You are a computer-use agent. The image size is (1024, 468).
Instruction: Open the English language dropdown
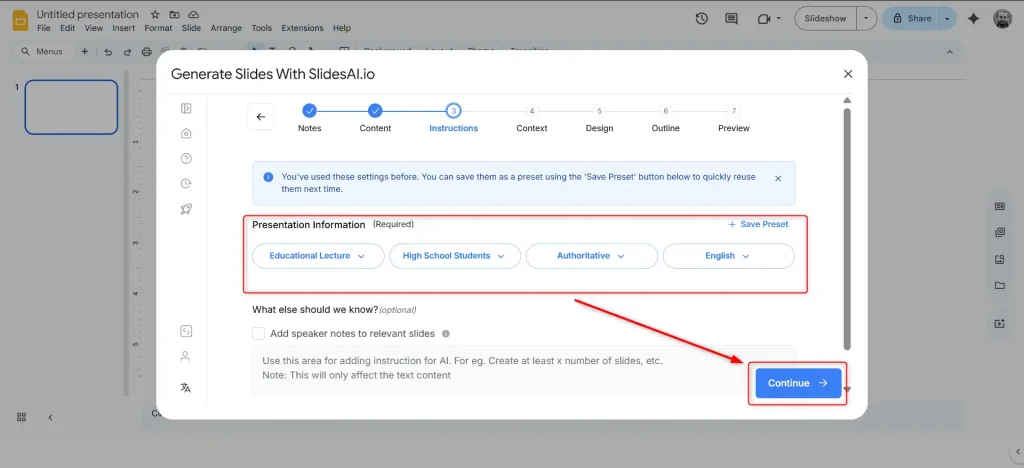click(x=729, y=256)
